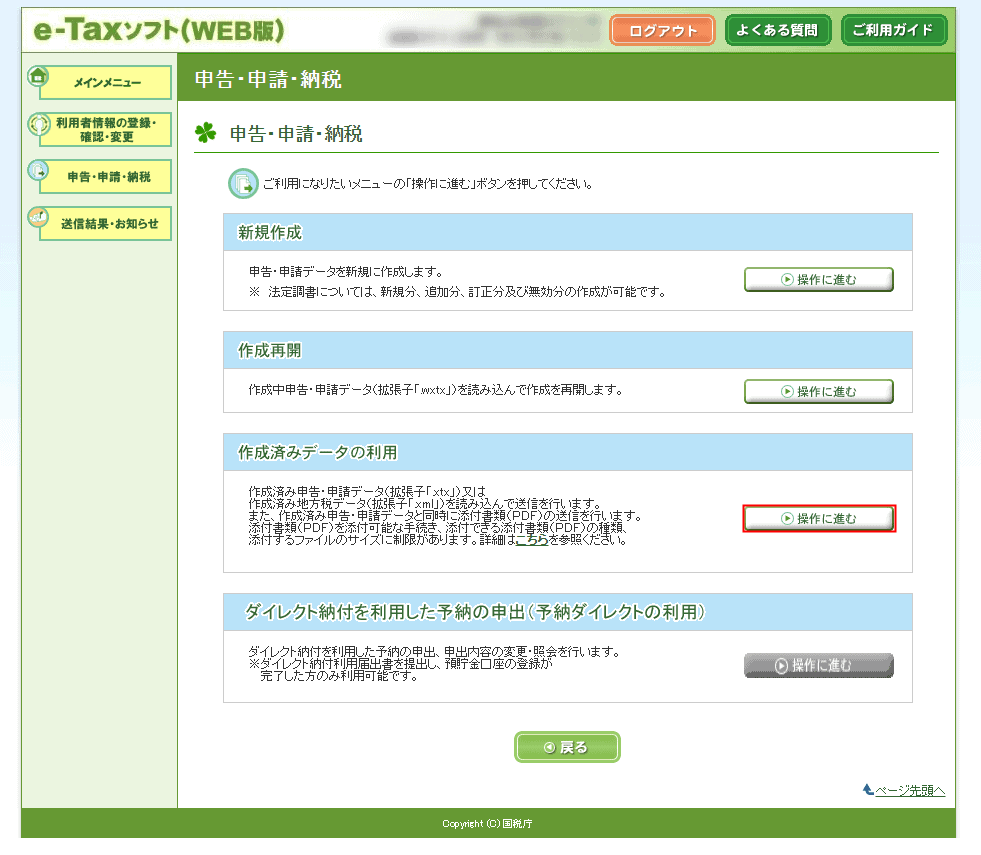The width and height of the screenshot is (981, 855).
Task: Click the 作成済みデータの利用 section header
Action: click(x=567, y=452)
